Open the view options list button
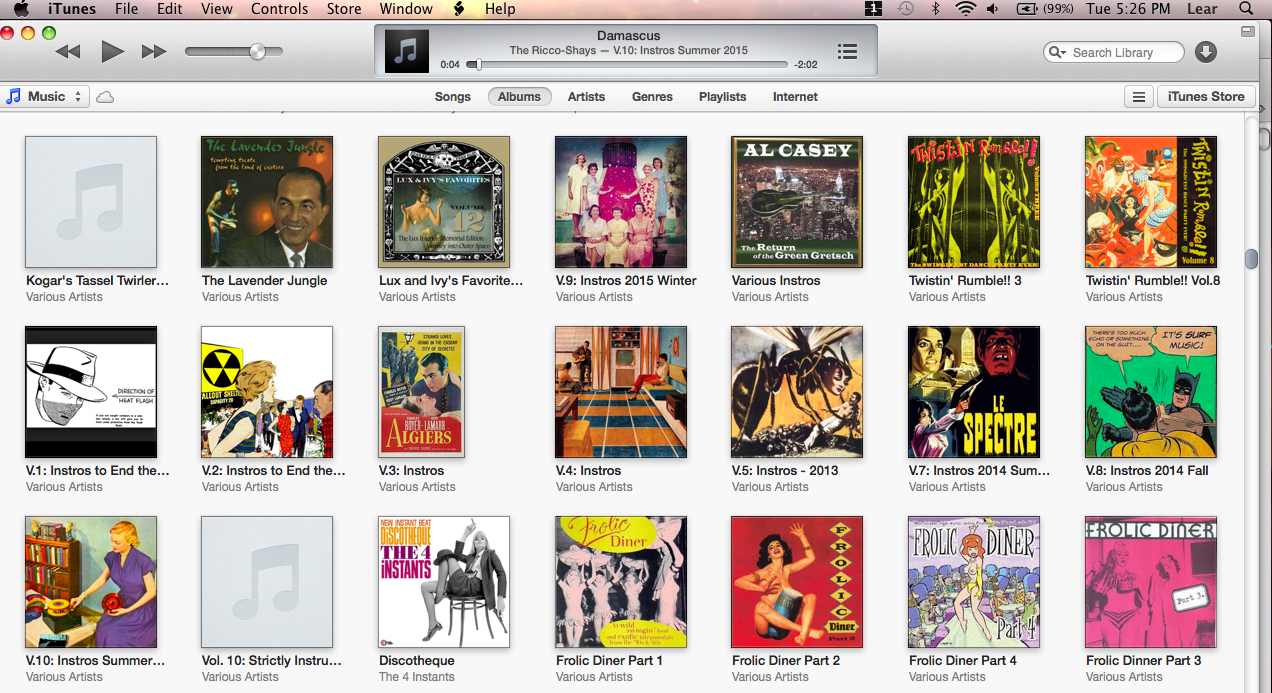Viewport: 1272px width, 693px height. (x=1138, y=97)
